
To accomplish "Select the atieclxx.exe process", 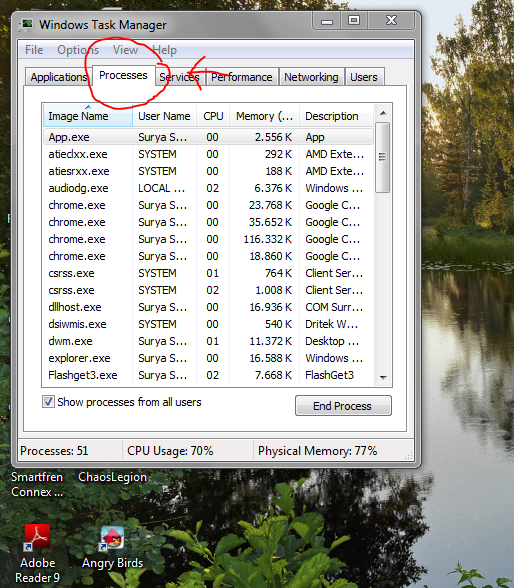I will coord(208,154).
